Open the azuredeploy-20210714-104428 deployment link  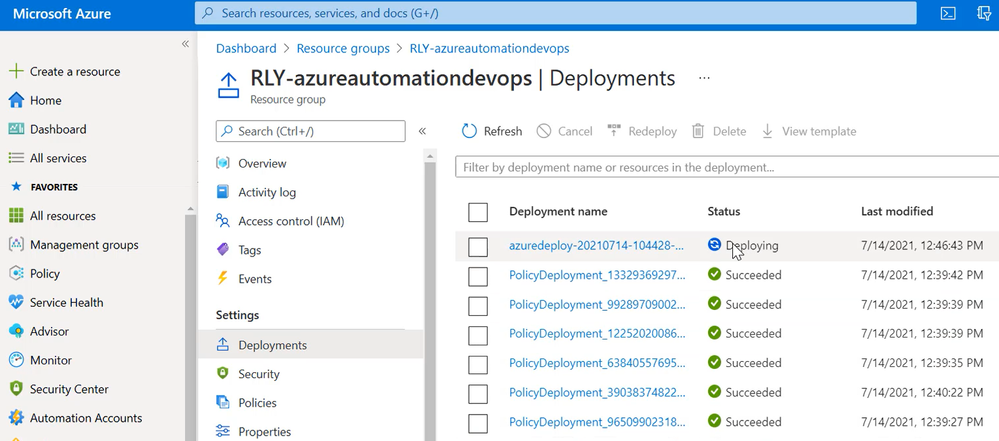(x=596, y=246)
